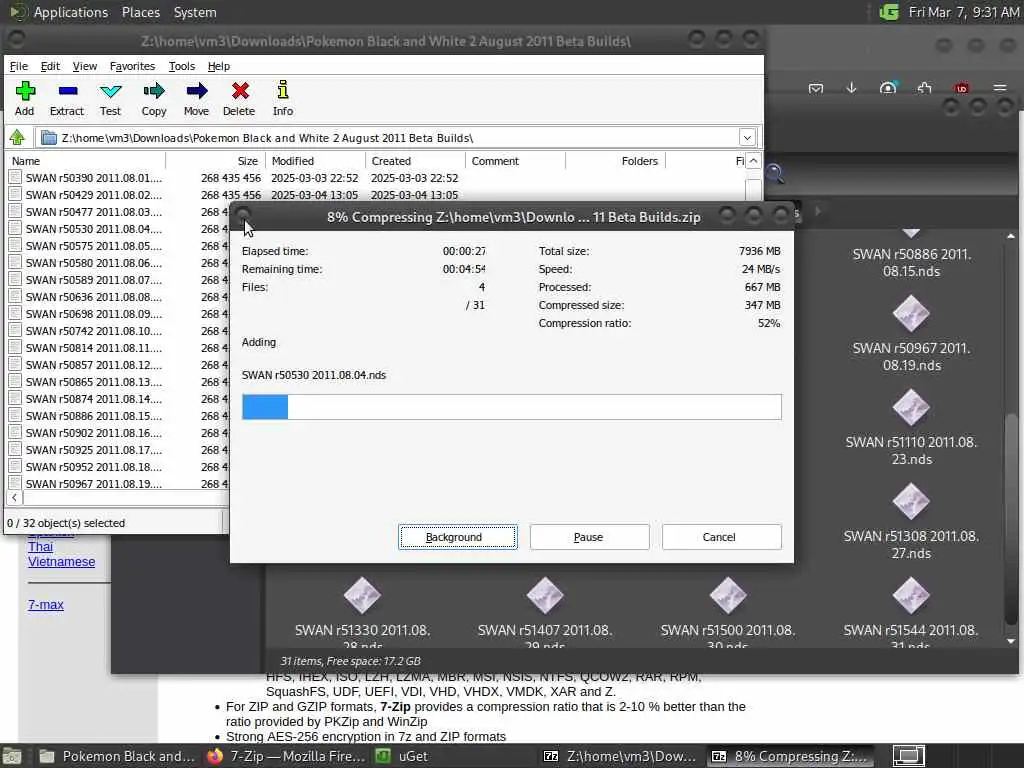This screenshot has height=768, width=1024.
Task: Select SWAN r51308 2011.08.27.nds file icon
Action: point(911,502)
